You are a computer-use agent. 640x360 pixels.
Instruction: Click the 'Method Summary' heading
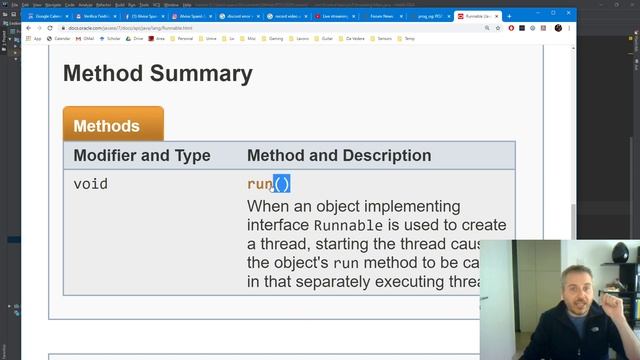pyautogui.click(x=158, y=74)
